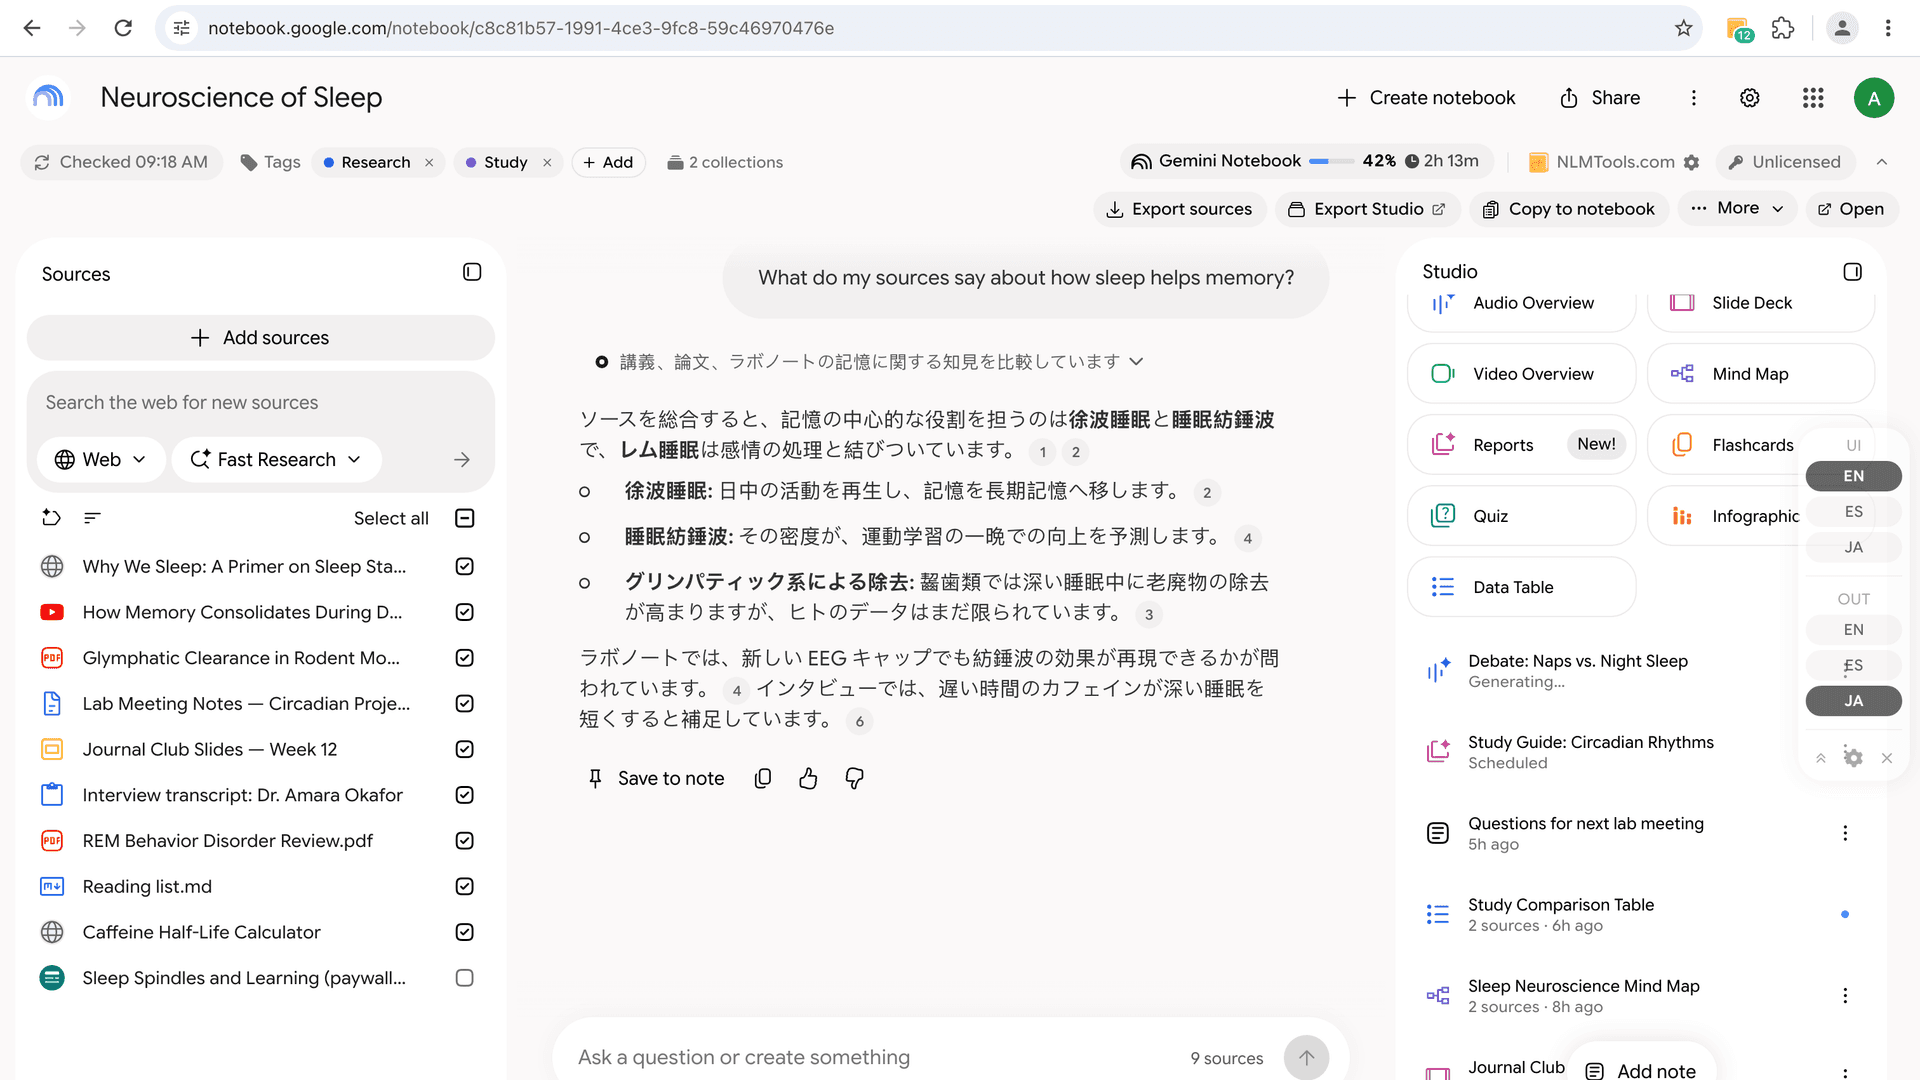Open options for Questions for next lab meeting
This screenshot has width=1920, height=1080.
point(1845,833)
